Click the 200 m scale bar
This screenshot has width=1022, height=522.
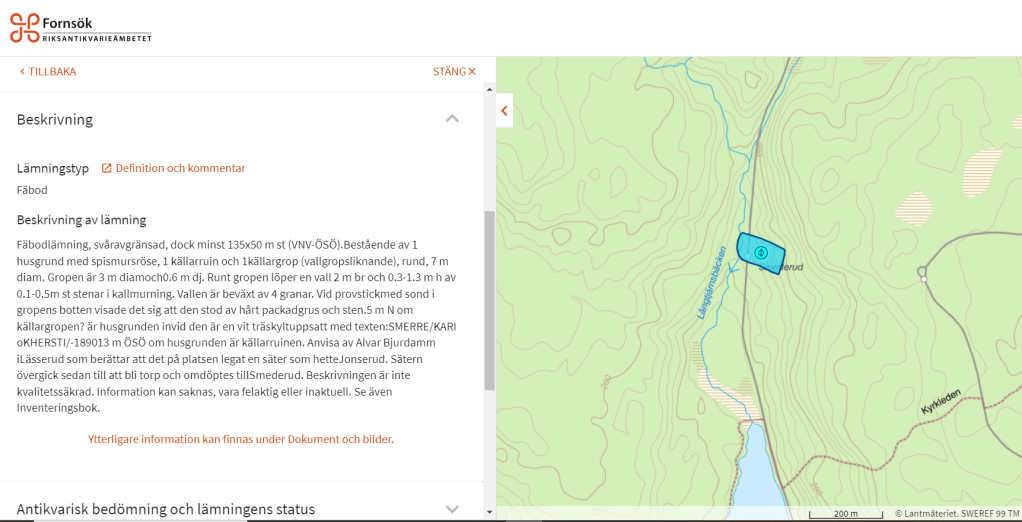pyautogui.click(x=846, y=514)
